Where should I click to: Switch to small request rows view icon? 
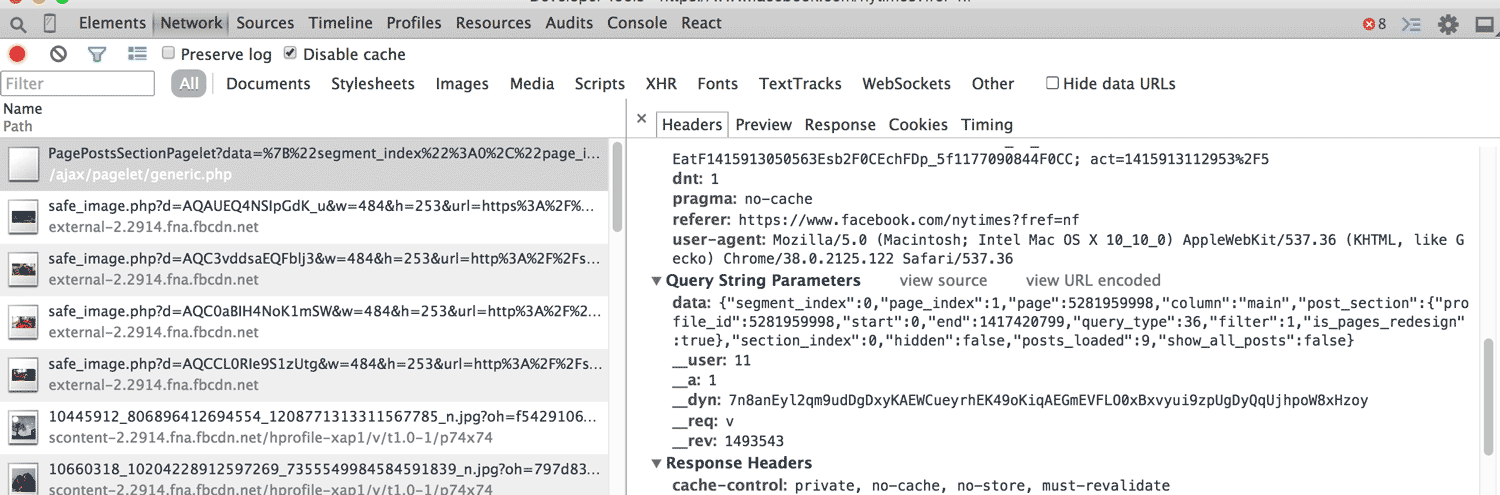137,54
